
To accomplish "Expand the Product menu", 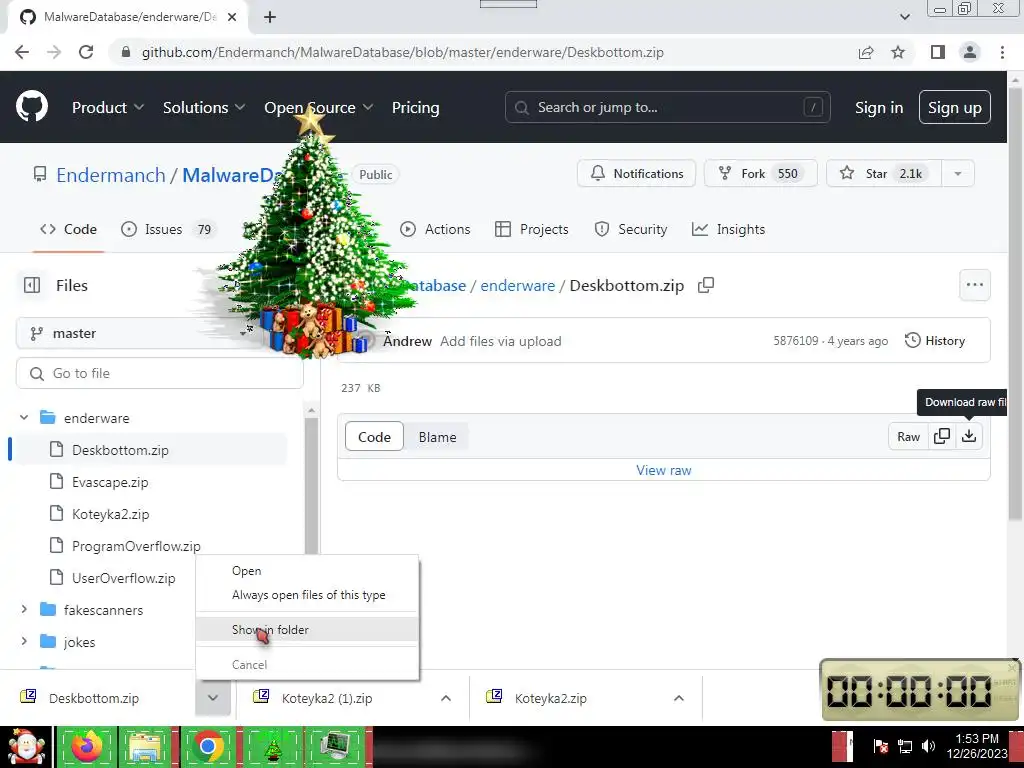I will (108, 108).
